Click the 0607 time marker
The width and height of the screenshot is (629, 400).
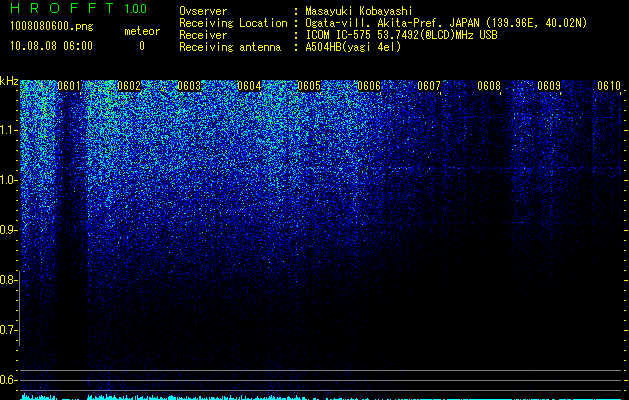pyautogui.click(x=429, y=86)
